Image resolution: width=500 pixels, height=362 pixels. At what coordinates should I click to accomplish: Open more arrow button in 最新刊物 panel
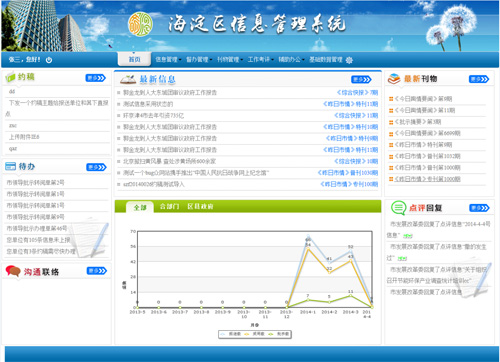[479, 79]
